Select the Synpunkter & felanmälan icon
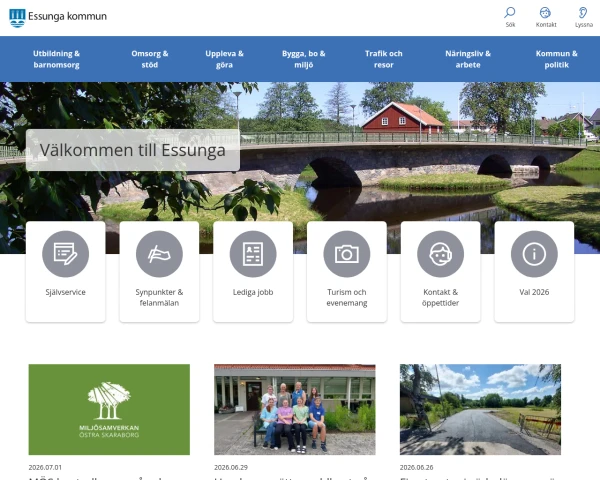 [x=159, y=254]
